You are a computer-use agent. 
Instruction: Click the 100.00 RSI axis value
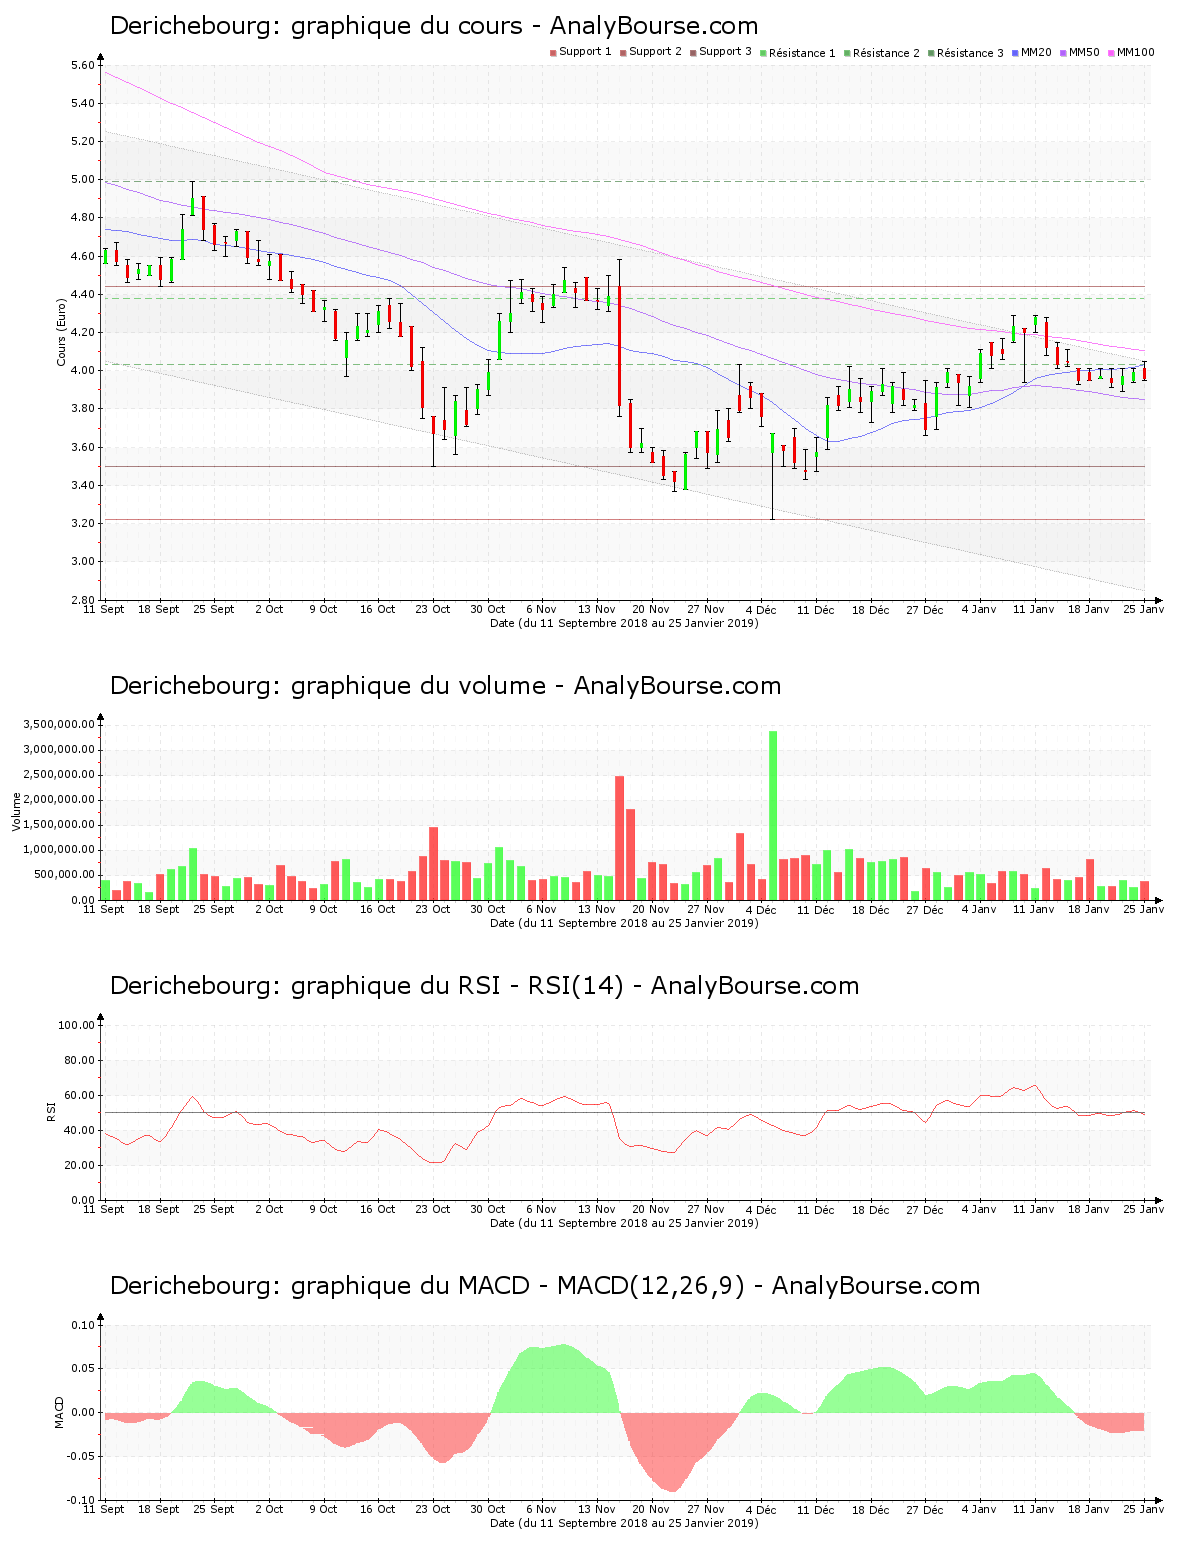pyautogui.click(x=77, y=1025)
